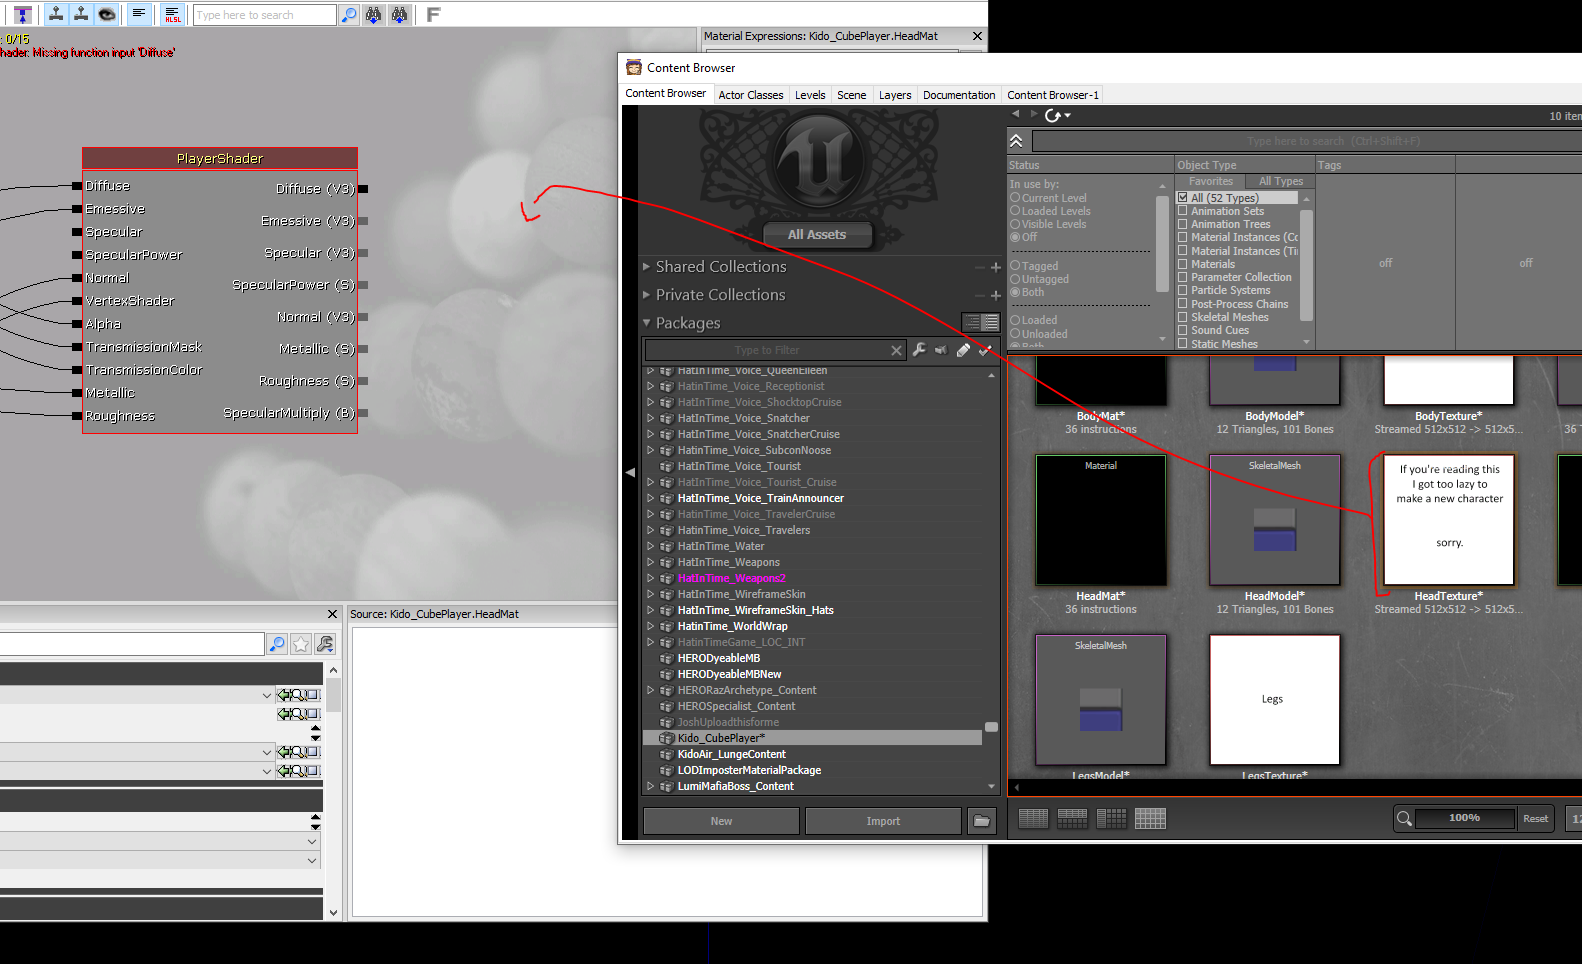The image size is (1582, 964).
Task: Click the pencil icon in Packages filter bar
Action: [963, 349]
